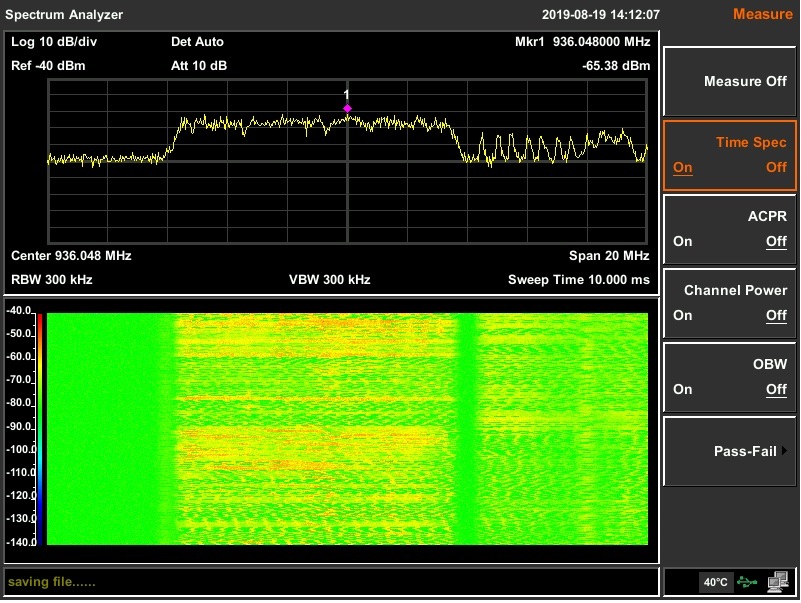Click the USB connection status icon
The width and height of the screenshot is (801, 603).
[x=747, y=582]
